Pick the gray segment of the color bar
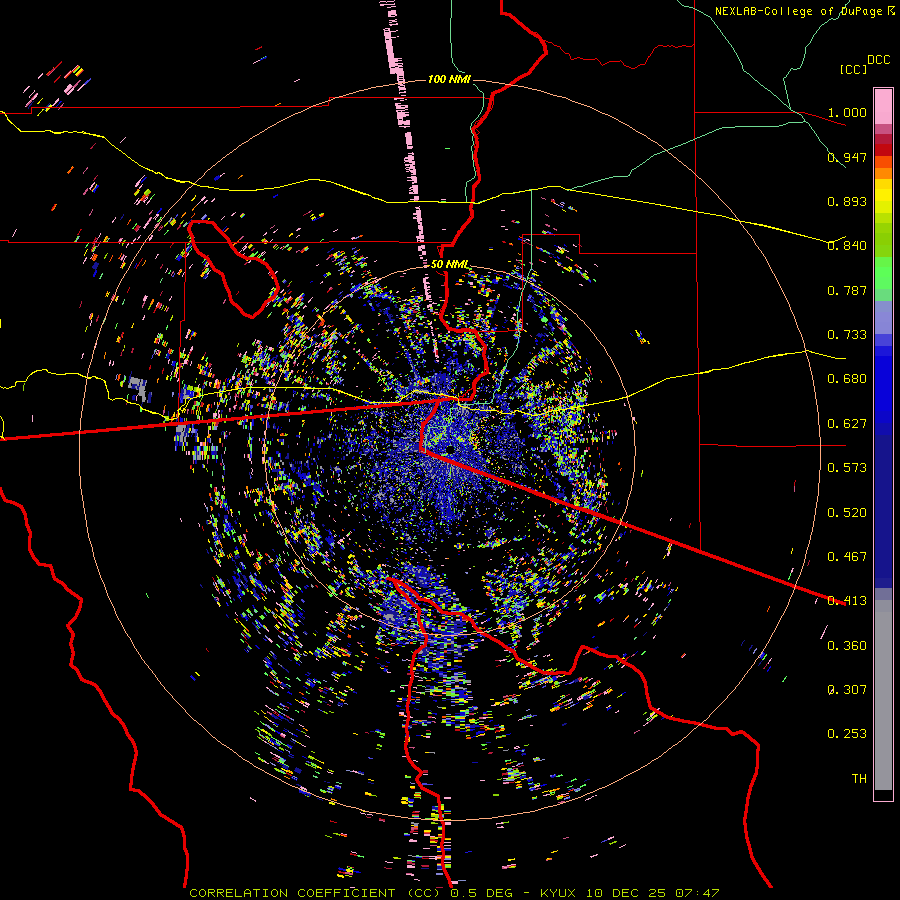 (883, 695)
